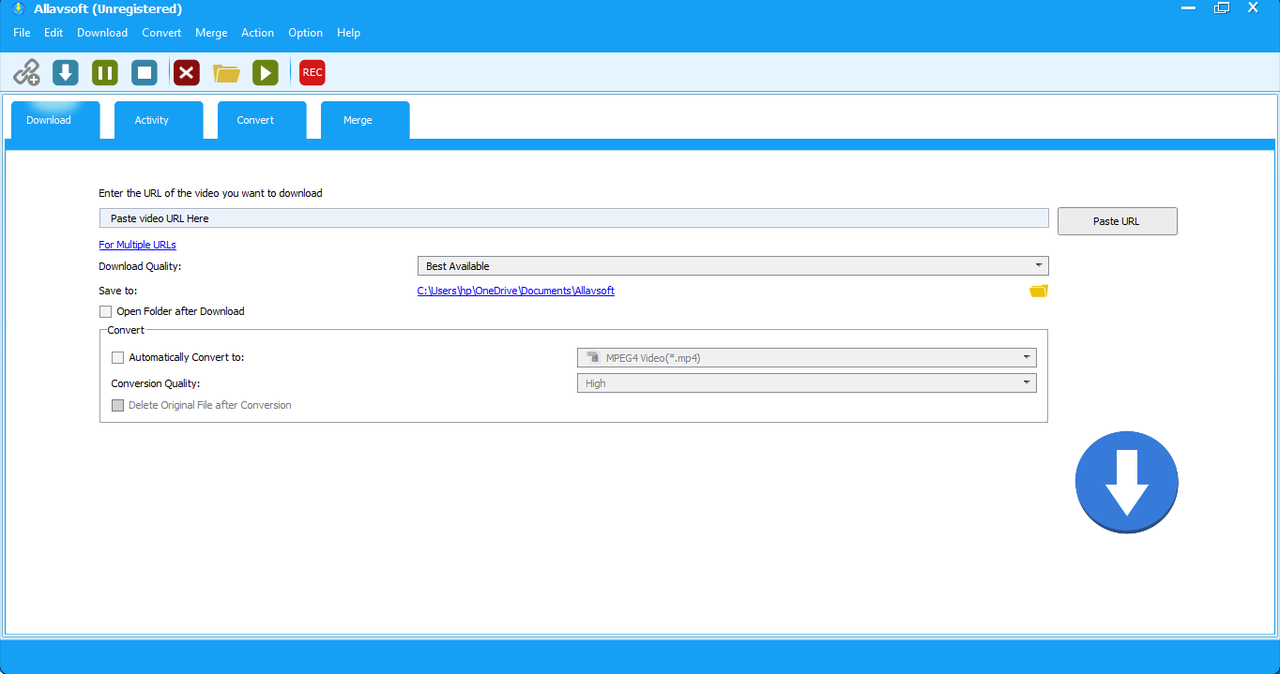Viewport: 1280px width, 674px height.
Task: Switch to the Download tab
Action: 55,120
